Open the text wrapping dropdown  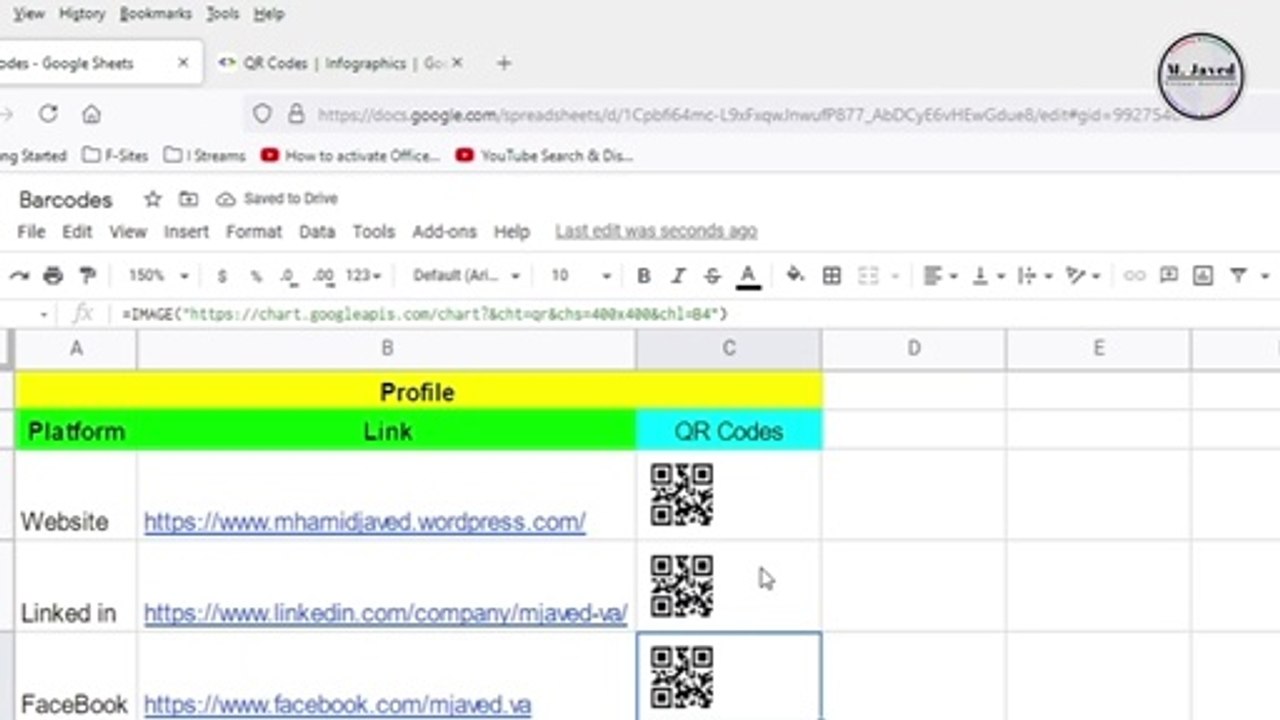(1033, 275)
